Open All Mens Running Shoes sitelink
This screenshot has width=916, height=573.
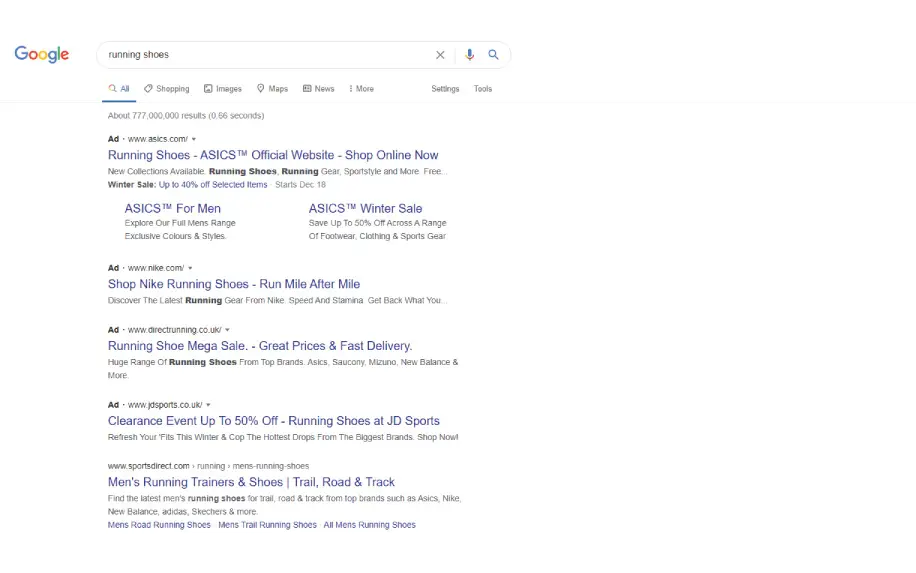tap(369, 525)
